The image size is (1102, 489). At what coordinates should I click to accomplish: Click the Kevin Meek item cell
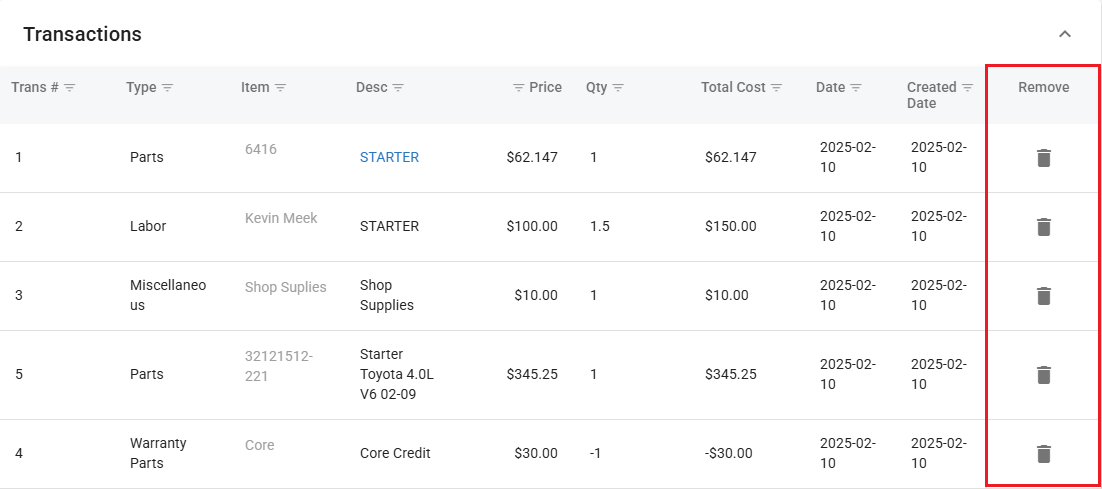pos(281,218)
